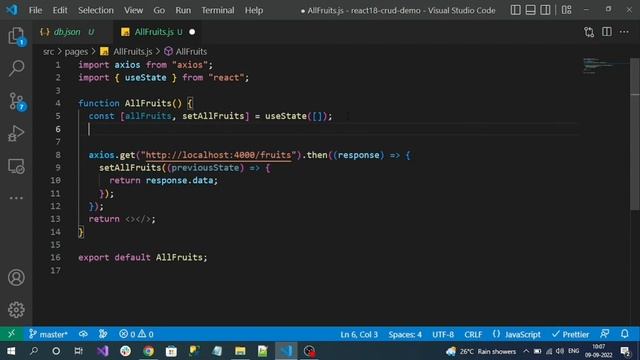Open the Run menu
640x360 pixels.
[183, 10]
